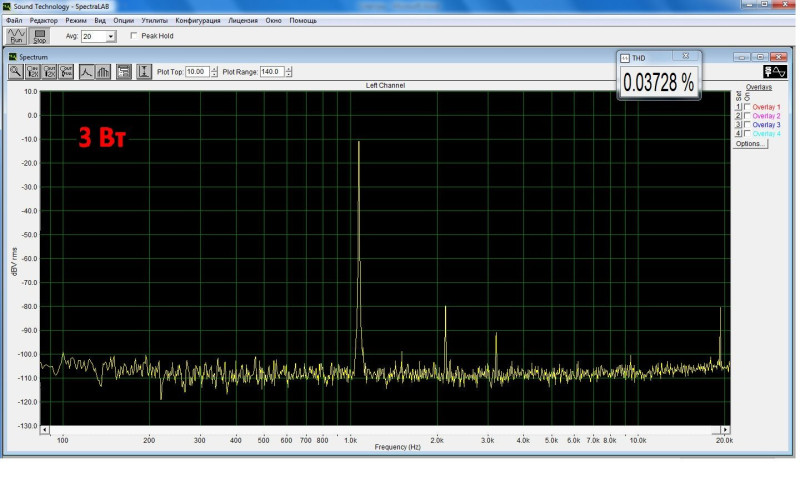Image resolution: width=800 pixels, height=500 pixels.
Task: Click inside the Plot Range input field
Action: tap(272, 72)
